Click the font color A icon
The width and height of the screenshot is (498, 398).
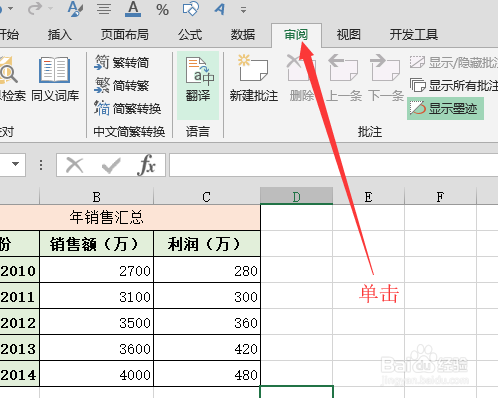[x=133, y=9]
